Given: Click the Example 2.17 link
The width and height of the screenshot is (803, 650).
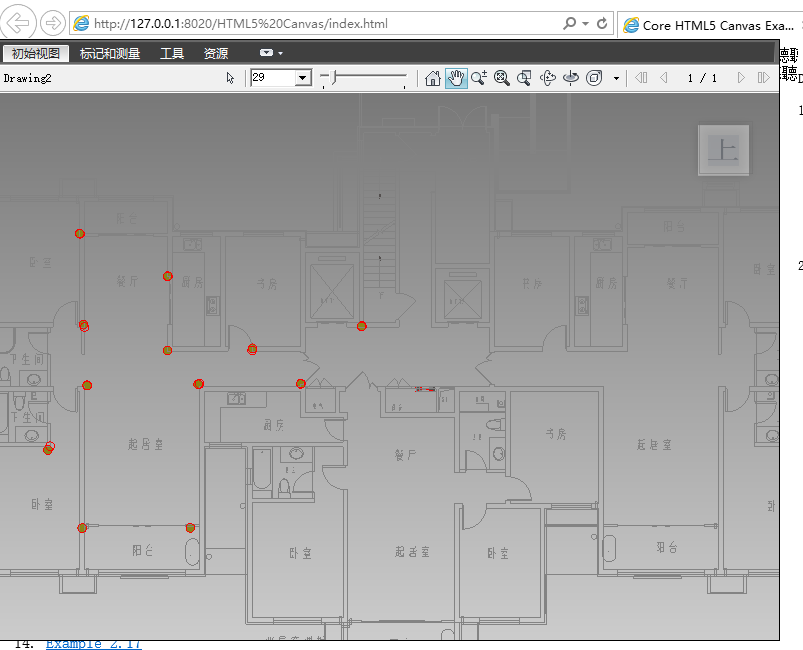Looking at the screenshot, I should click(x=93, y=644).
